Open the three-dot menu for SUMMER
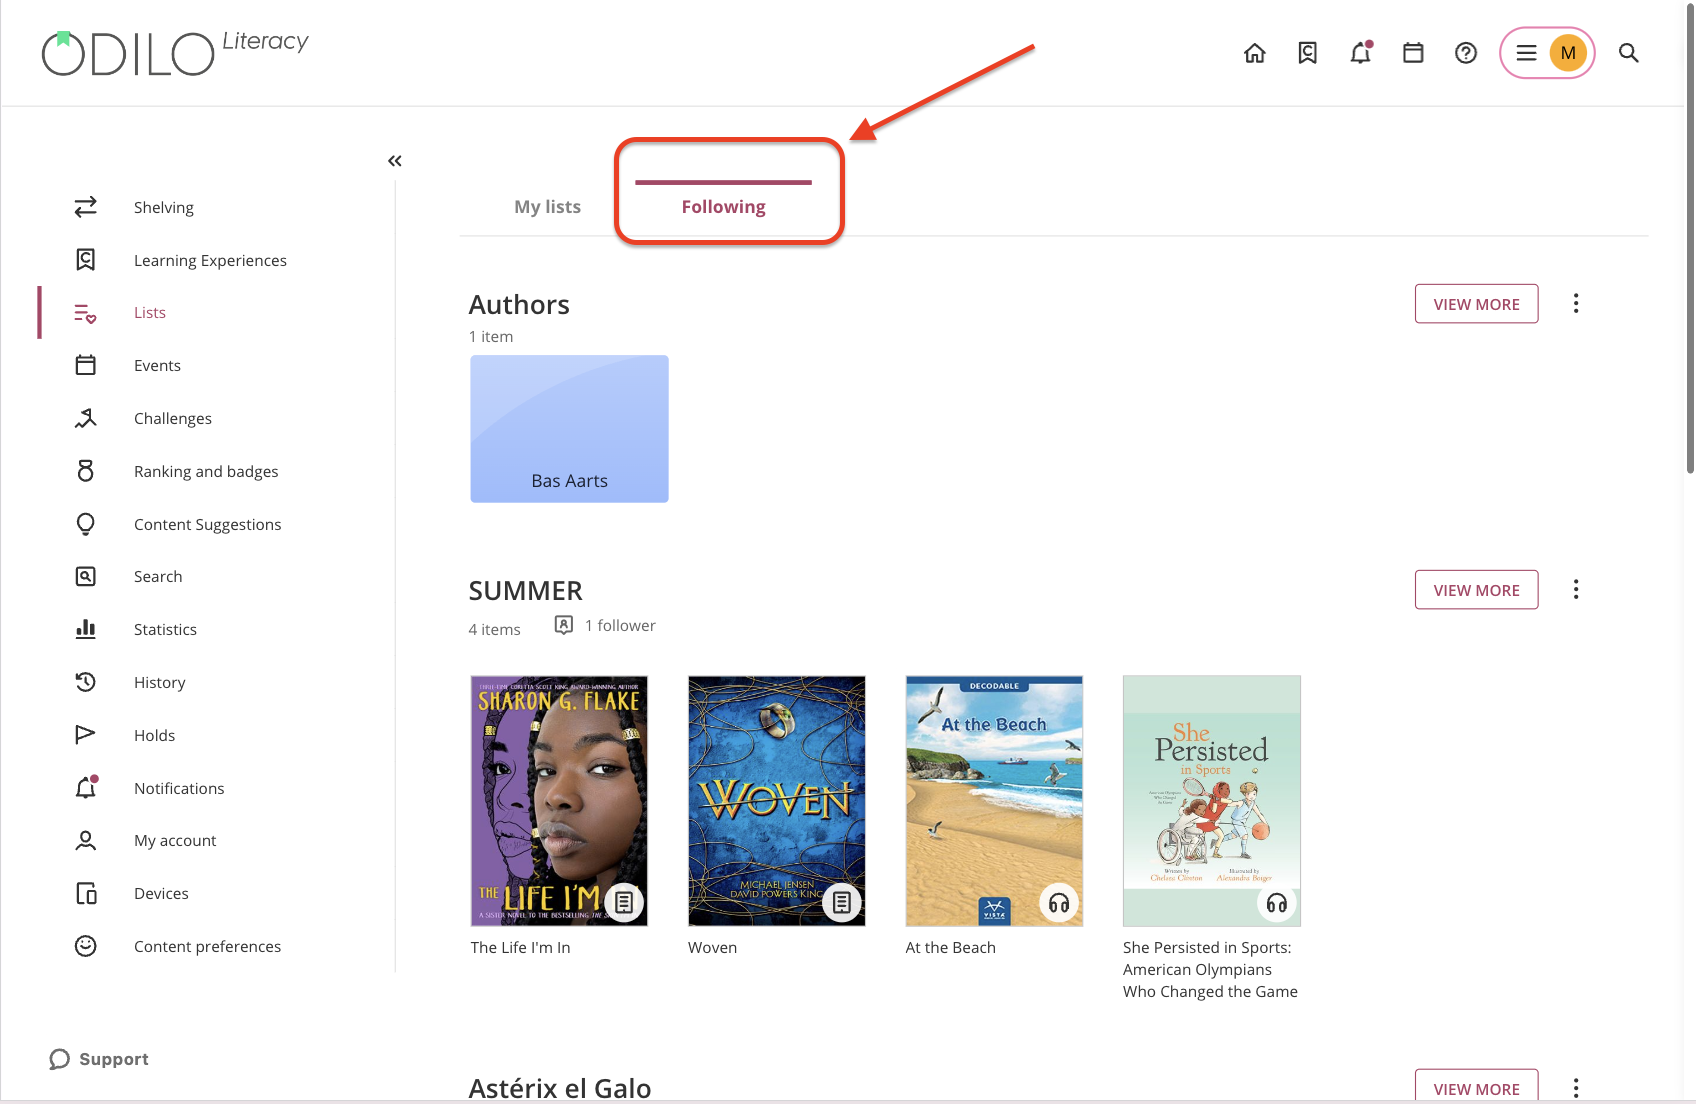Viewport: 1696px width, 1104px height. click(x=1576, y=589)
